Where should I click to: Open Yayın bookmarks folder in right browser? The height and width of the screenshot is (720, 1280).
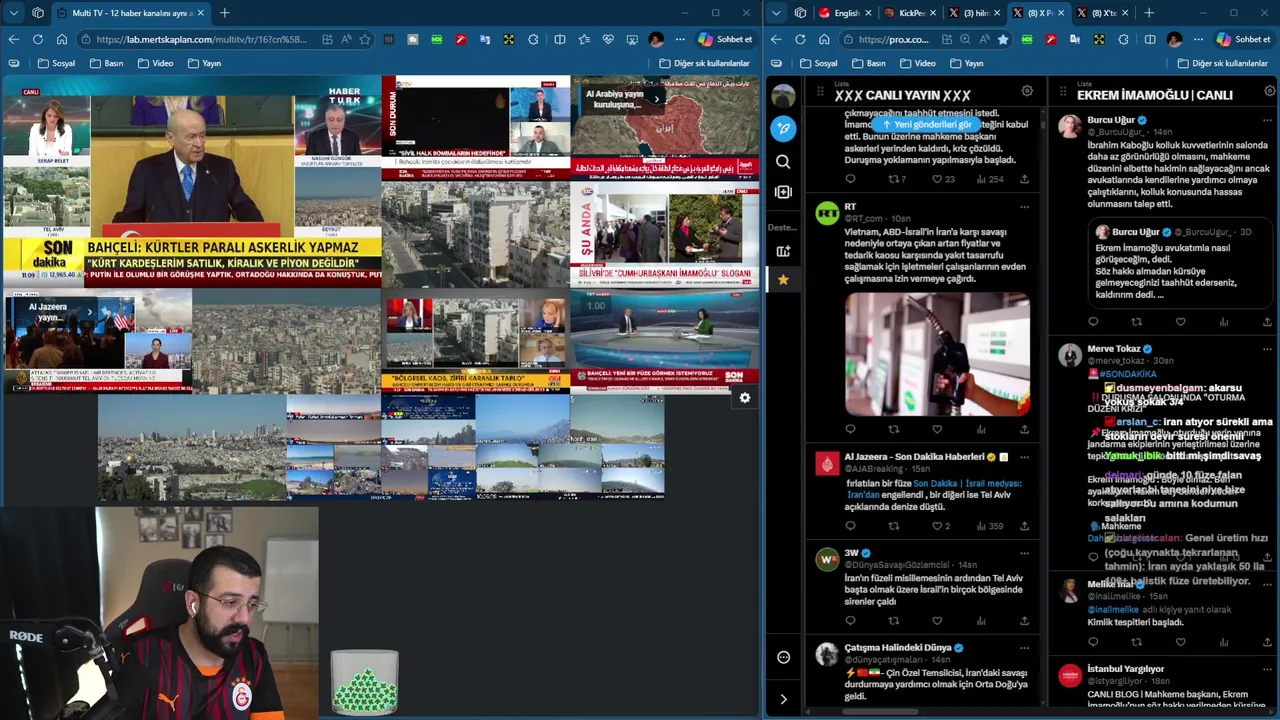pos(966,63)
